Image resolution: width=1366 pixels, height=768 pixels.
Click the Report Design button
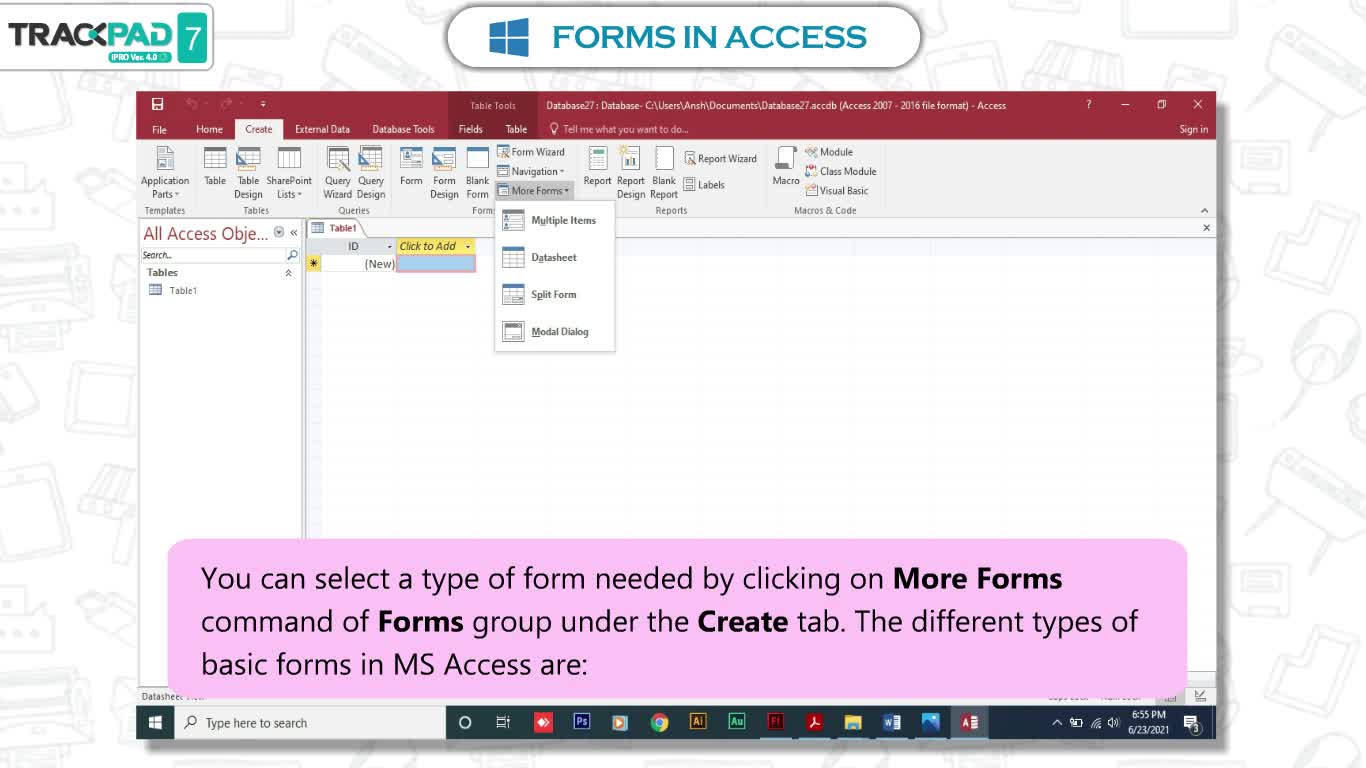pyautogui.click(x=630, y=173)
